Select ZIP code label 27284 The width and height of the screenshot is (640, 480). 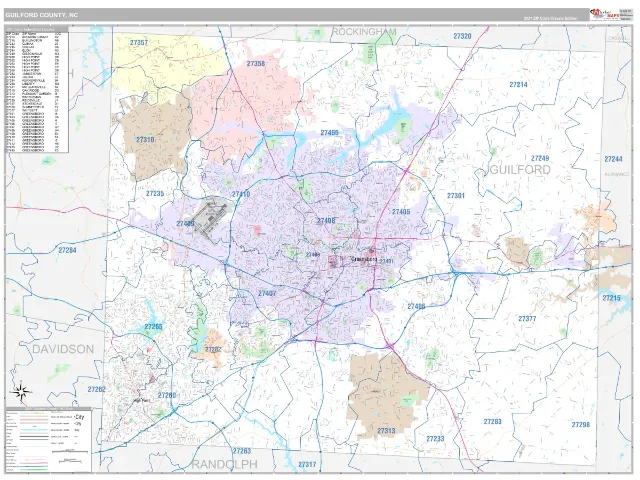67,250
